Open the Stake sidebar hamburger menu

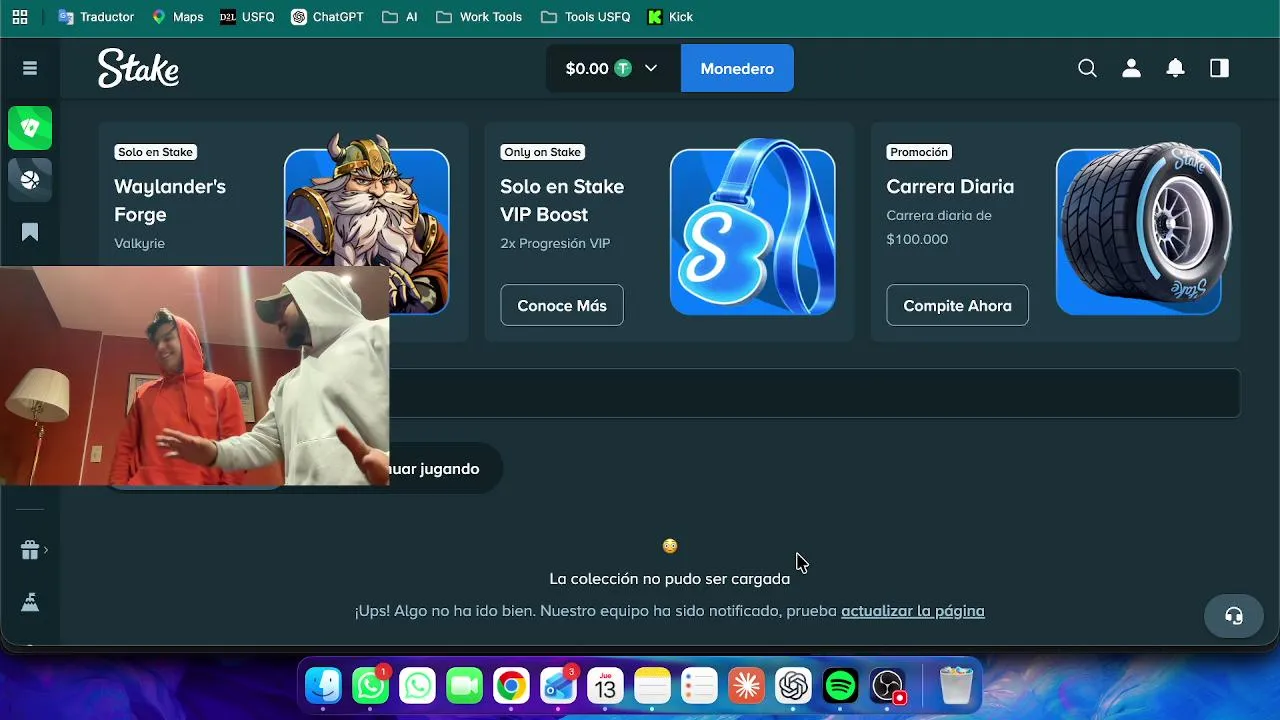[30, 68]
